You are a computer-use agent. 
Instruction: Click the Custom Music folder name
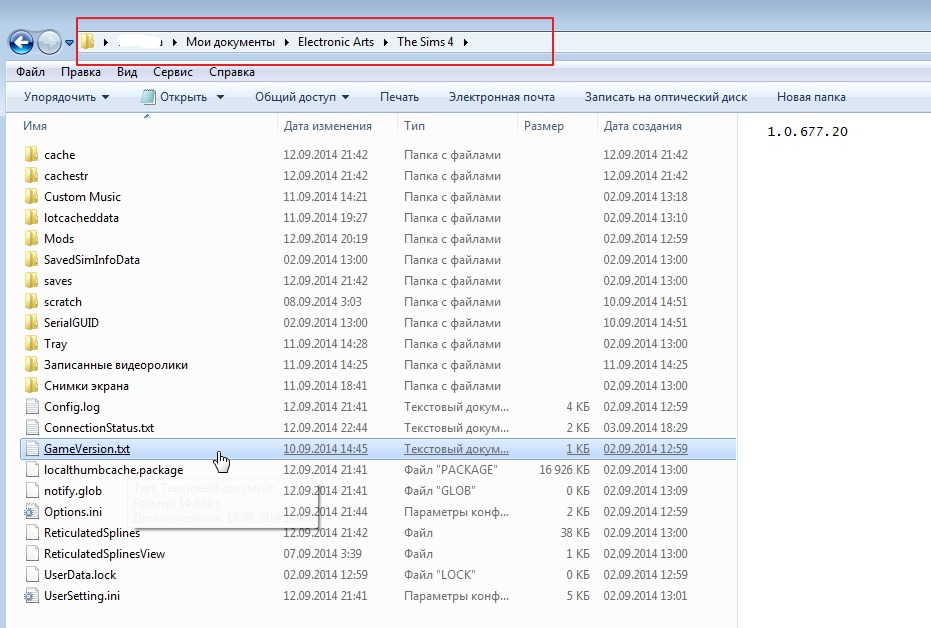82,196
